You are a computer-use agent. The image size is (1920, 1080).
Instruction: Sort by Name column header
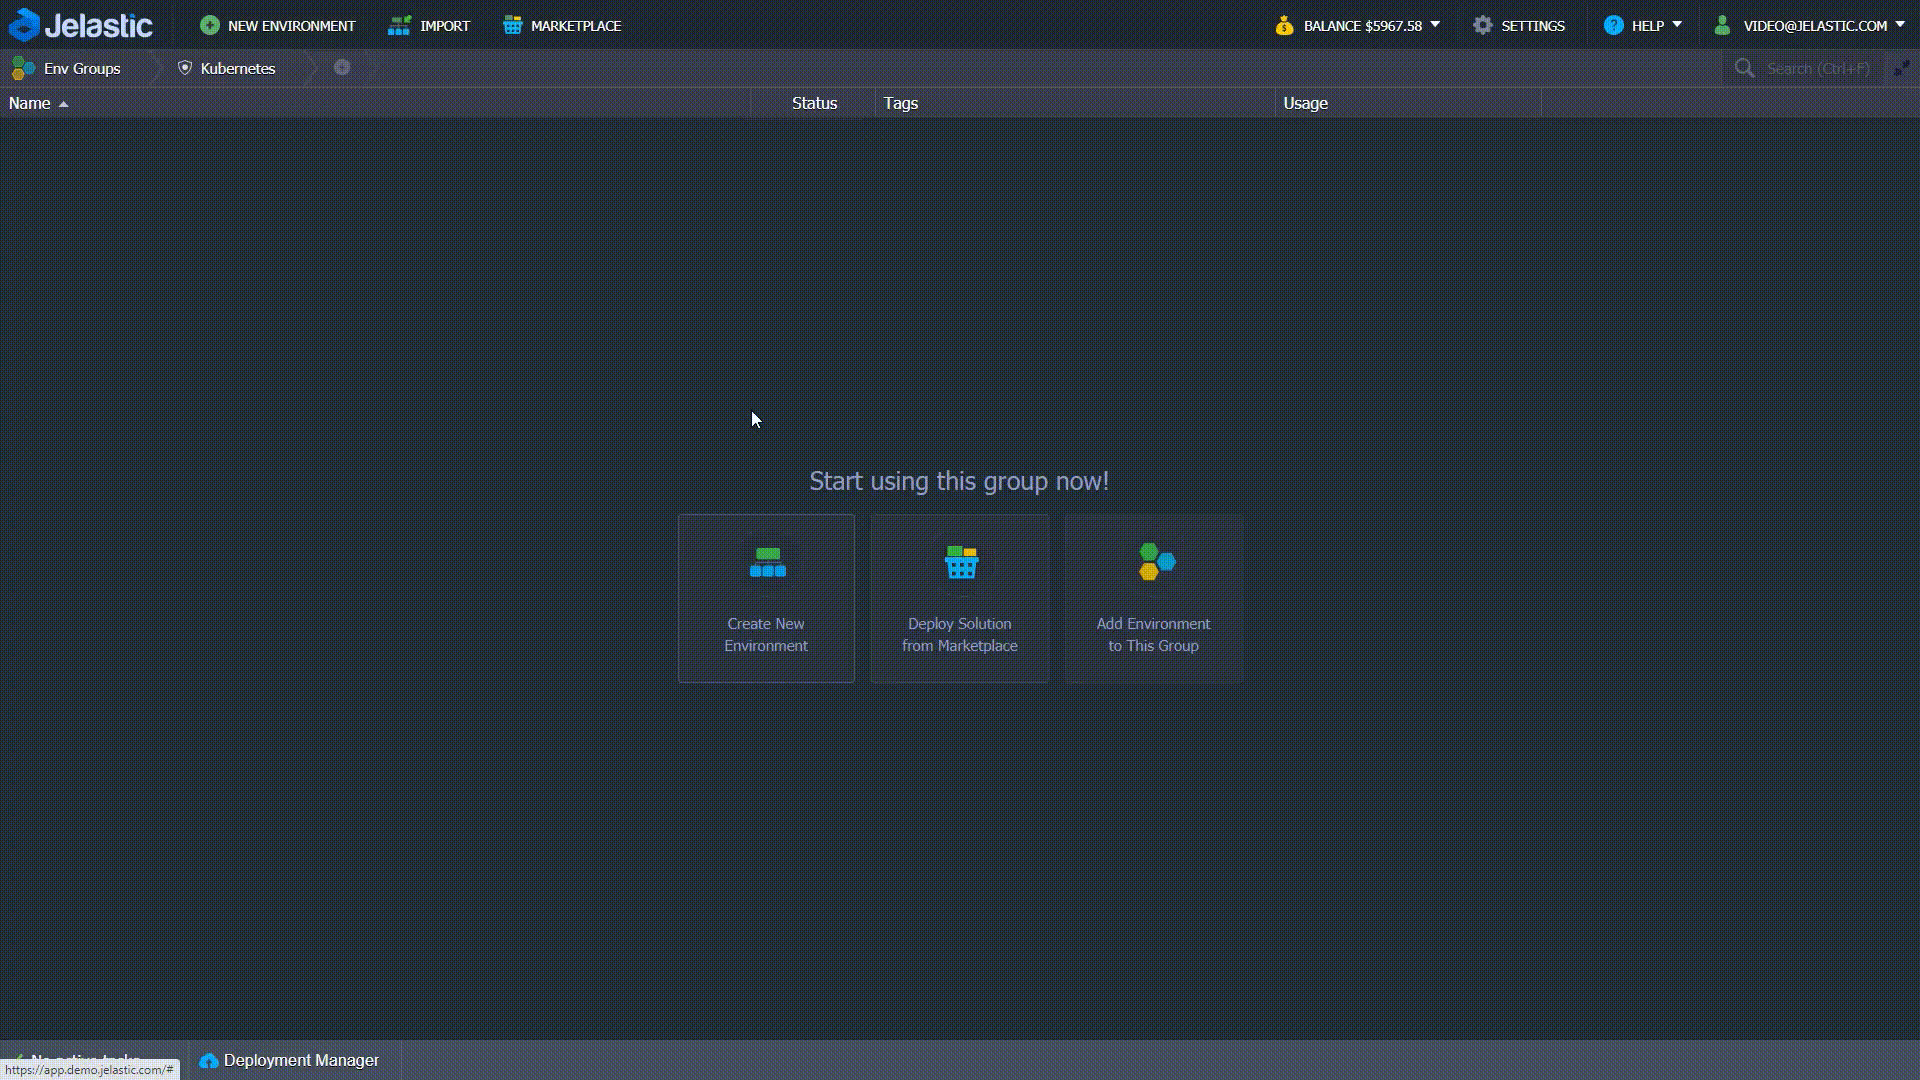[x=30, y=103]
